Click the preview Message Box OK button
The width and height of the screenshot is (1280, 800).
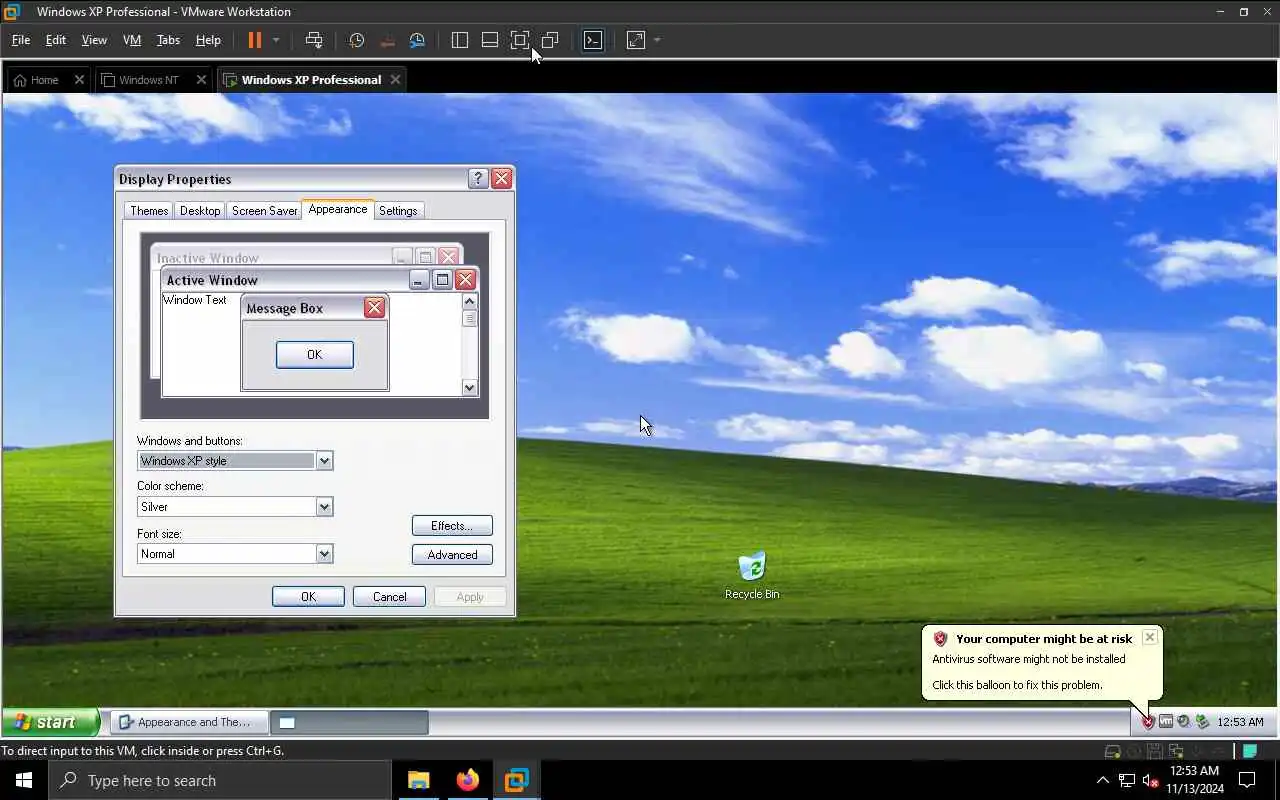[314, 355]
